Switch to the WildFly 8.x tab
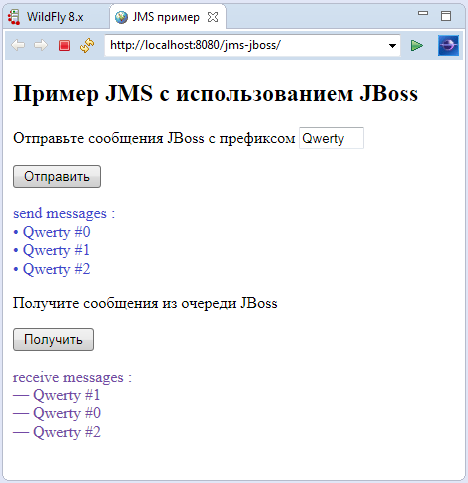This screenshot has height=483, width=468. click(x=55, y=17)
